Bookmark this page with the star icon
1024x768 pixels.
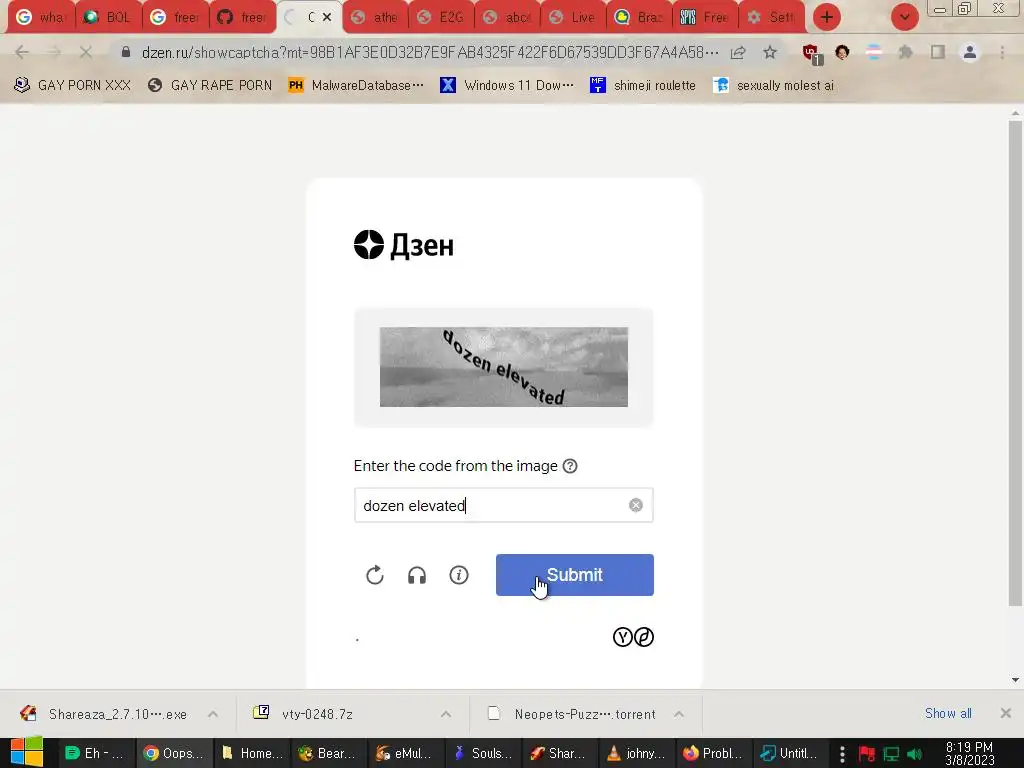click(770, 52)
